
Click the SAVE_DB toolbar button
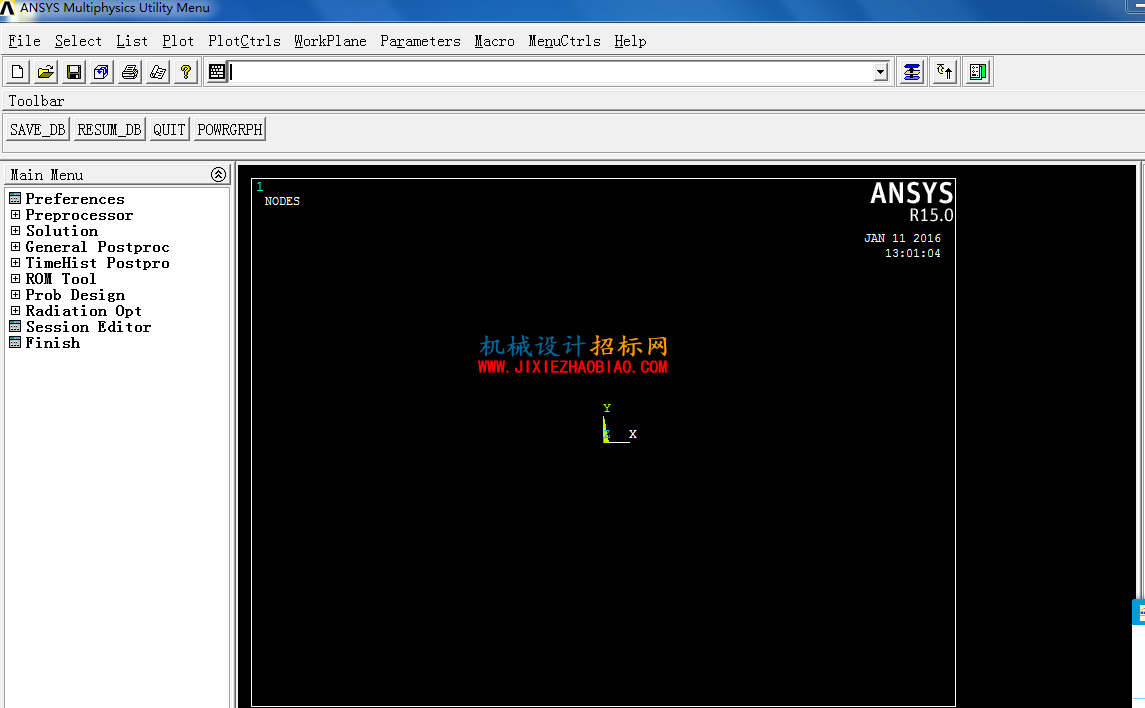point(38,129)
